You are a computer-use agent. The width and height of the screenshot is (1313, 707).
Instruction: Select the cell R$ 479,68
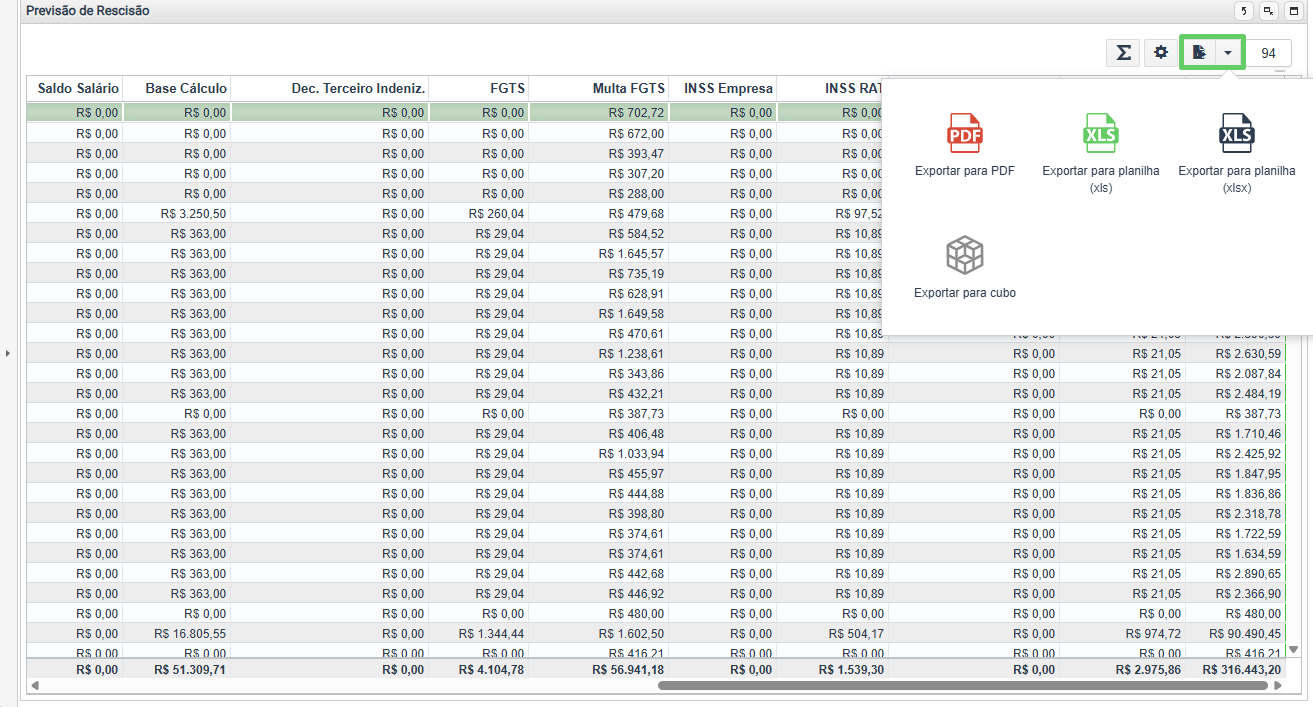[x=599, y=213]
